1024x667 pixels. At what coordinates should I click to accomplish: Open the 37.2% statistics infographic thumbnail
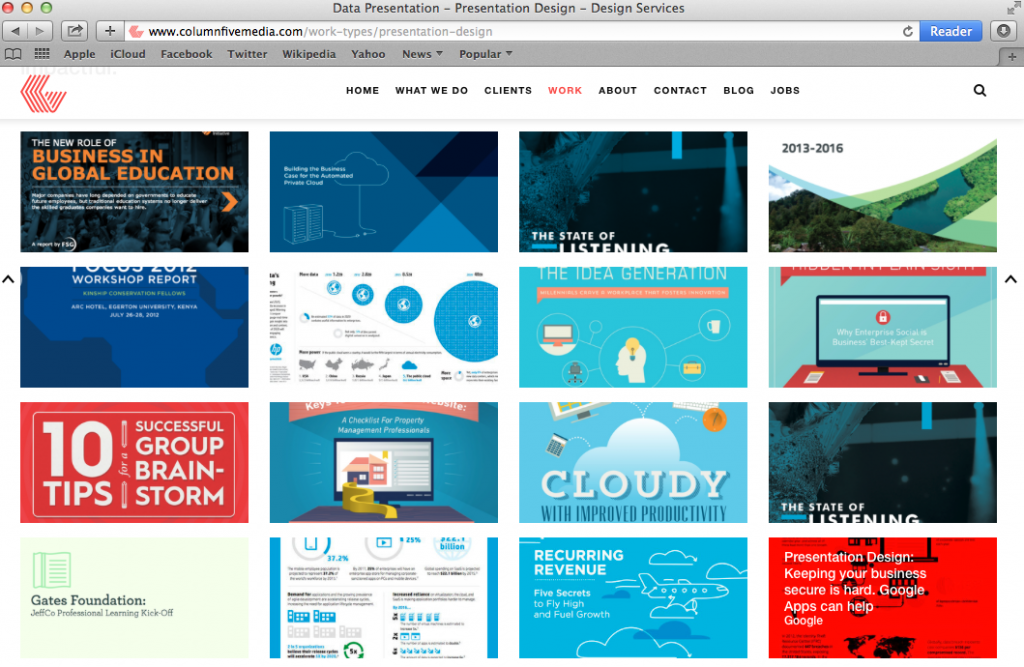pos(383,598)
